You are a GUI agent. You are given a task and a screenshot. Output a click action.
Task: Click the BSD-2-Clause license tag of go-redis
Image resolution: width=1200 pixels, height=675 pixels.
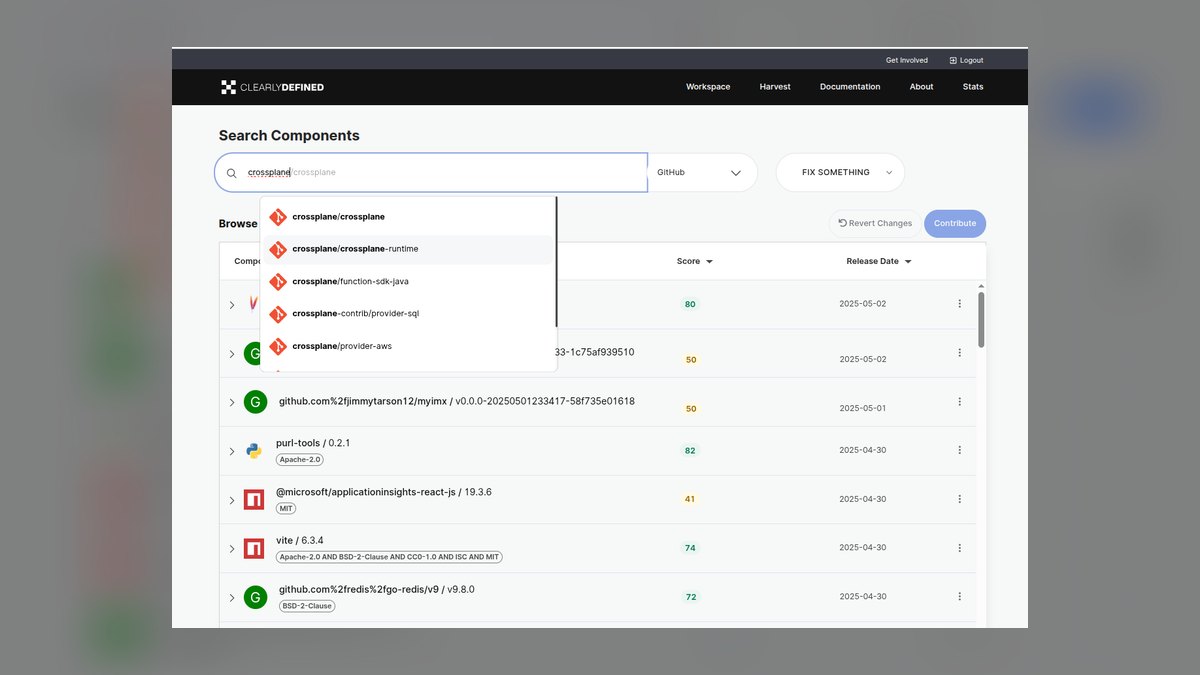pos(307,606)
